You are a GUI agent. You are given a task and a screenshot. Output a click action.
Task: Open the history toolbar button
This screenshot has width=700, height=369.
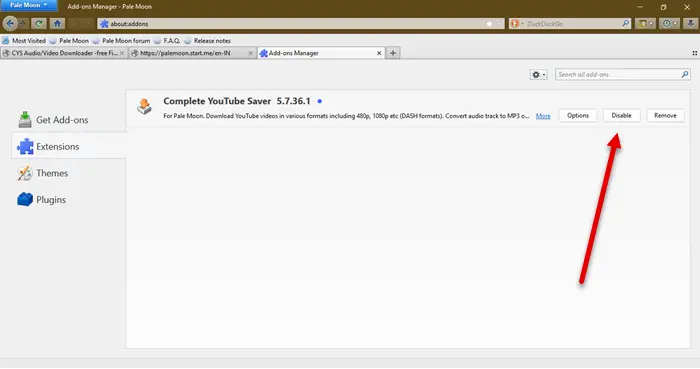pyautogui.click(x=669, y=24)
